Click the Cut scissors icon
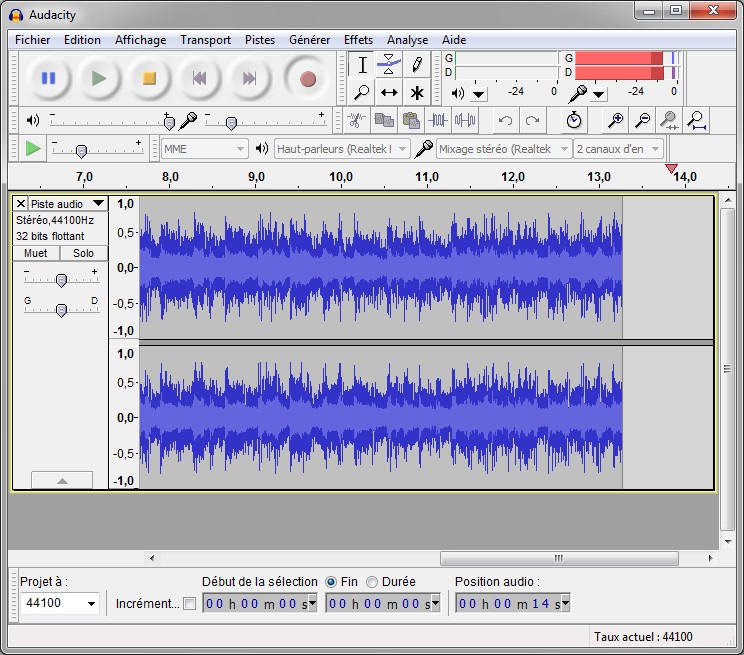744x655 pixels. [355, 121]
